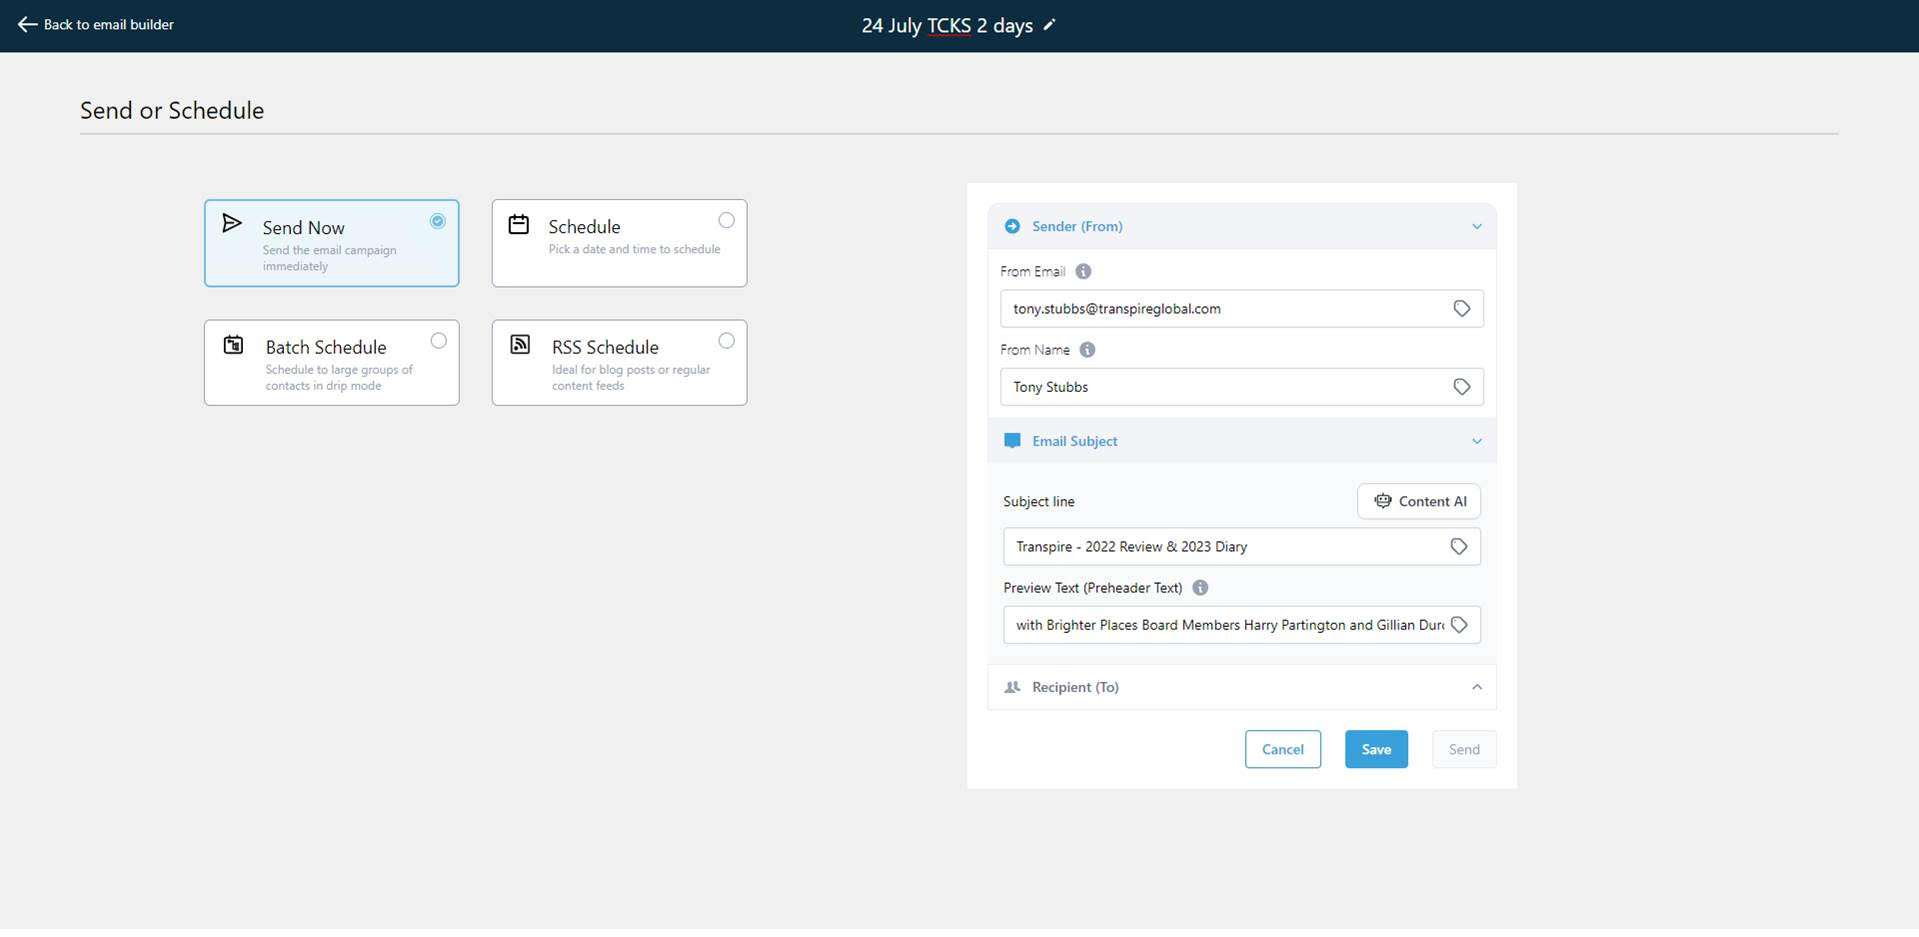Click 'Ideal for blog posts' description text
This screenshot has height=937, width=1919.
[631, 377]
